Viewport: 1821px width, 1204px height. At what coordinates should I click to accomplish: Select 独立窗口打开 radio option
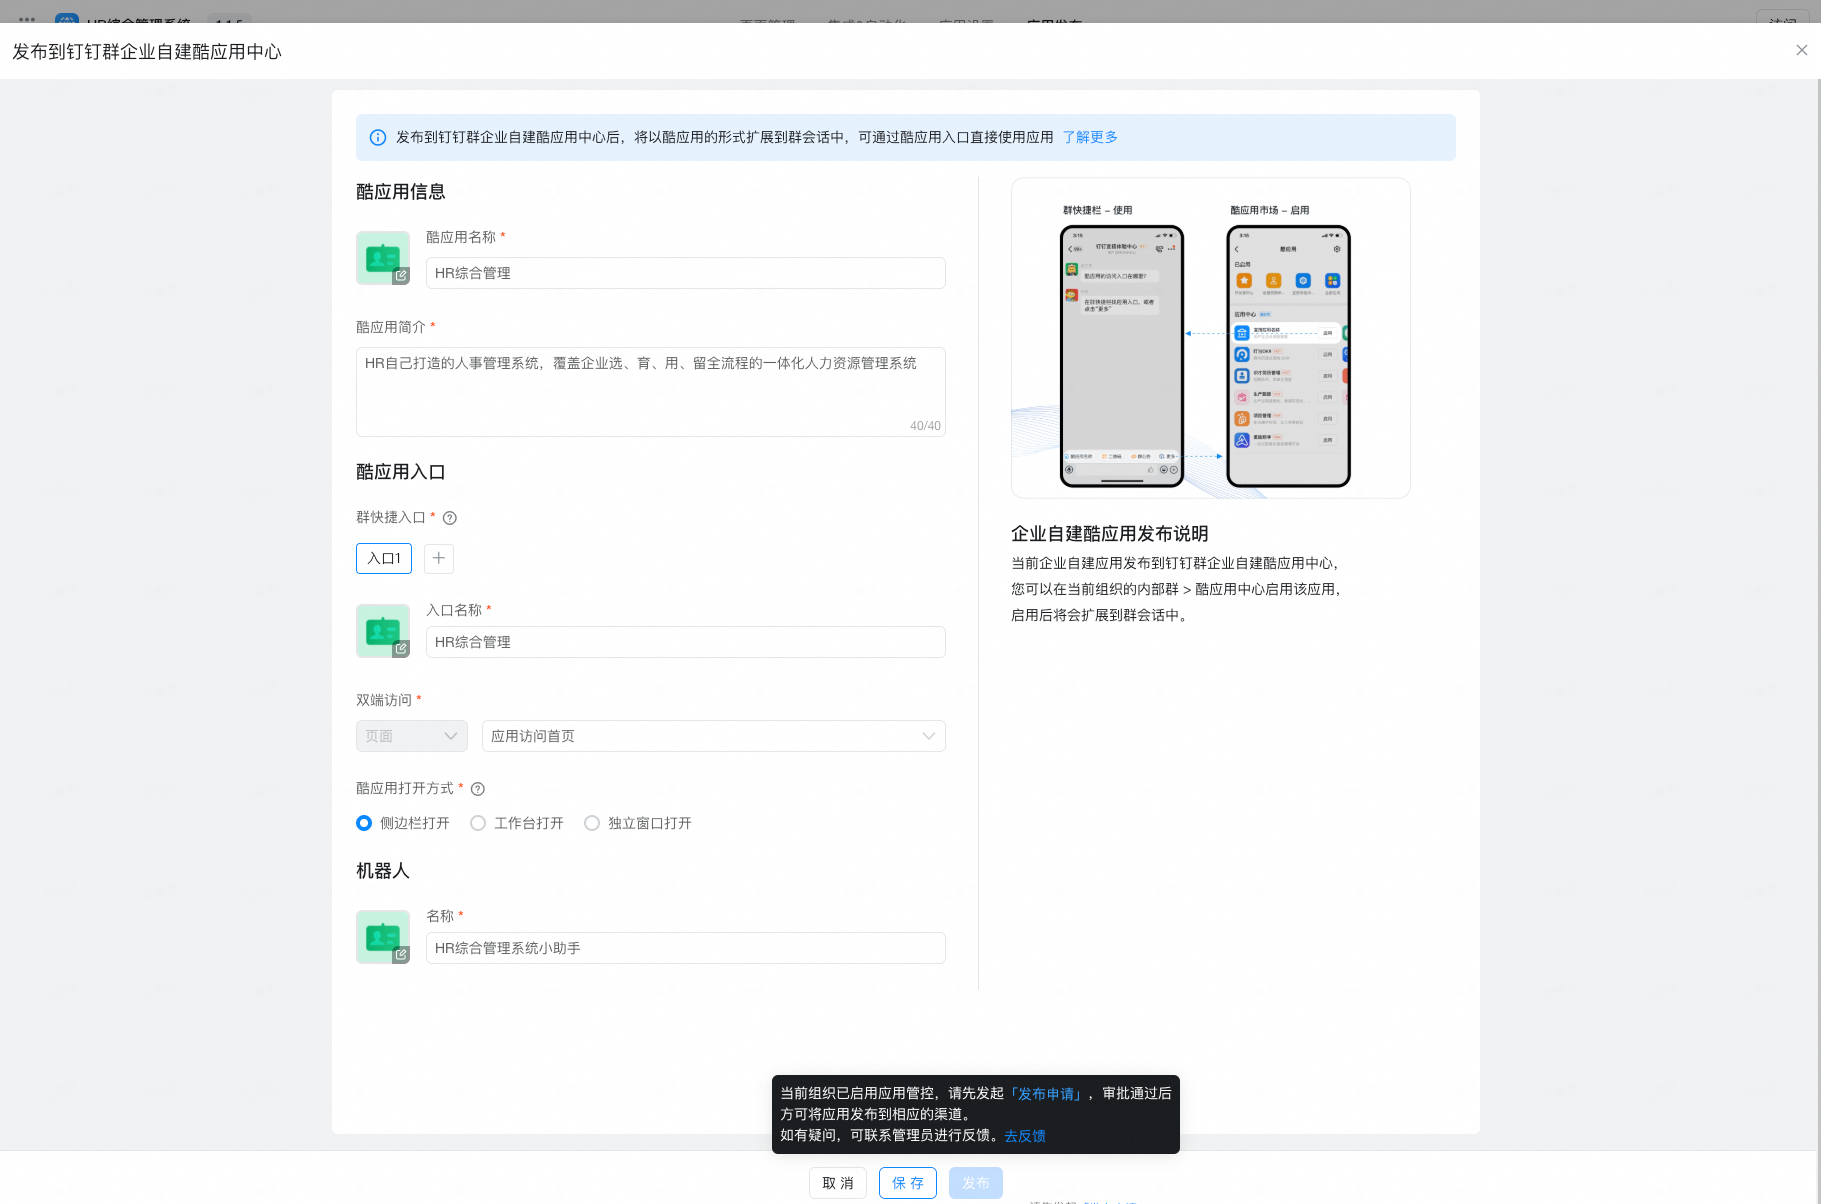point(593,823)
